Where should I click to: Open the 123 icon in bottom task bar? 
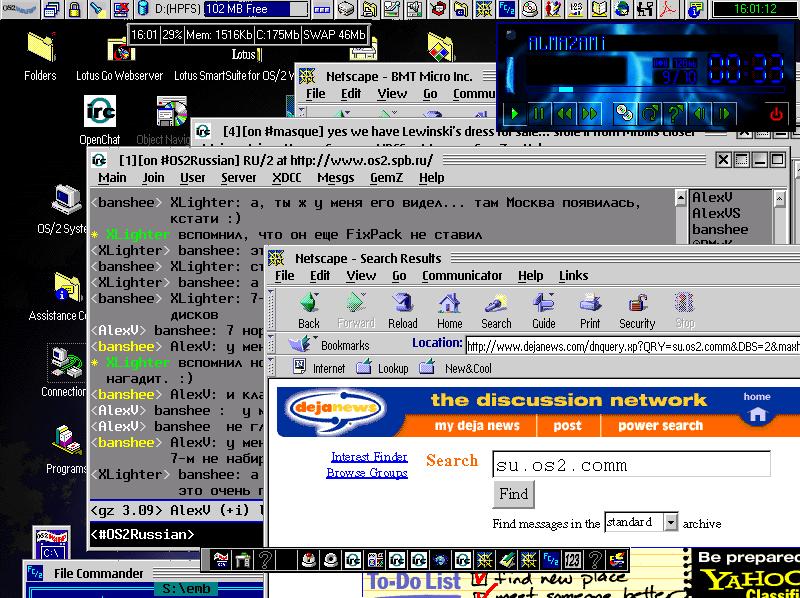point(572,561)
